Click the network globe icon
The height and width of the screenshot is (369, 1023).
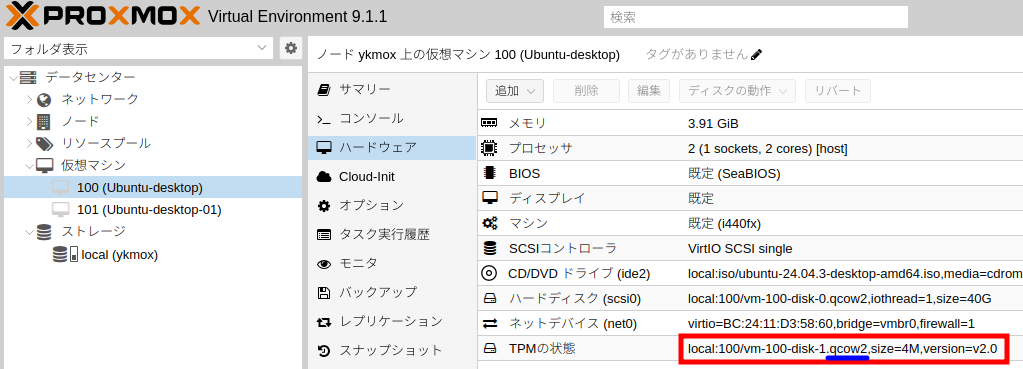[44, 100]
